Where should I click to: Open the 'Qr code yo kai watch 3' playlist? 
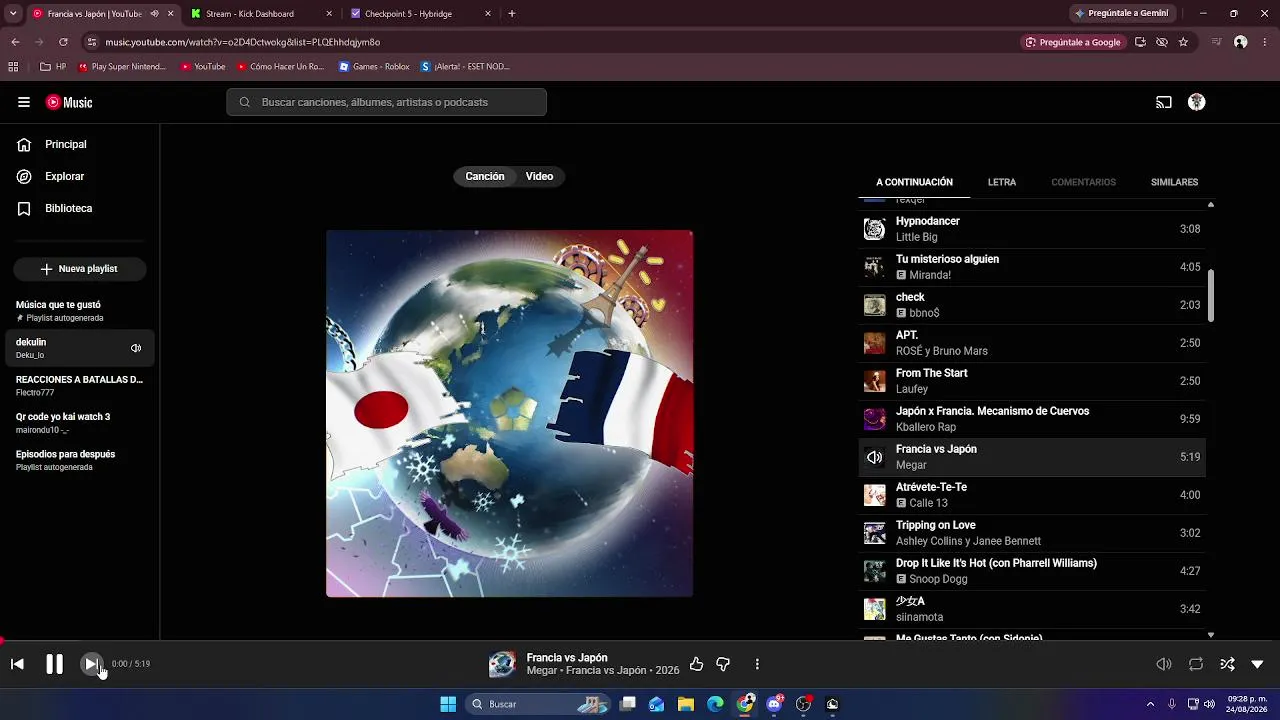80,423
